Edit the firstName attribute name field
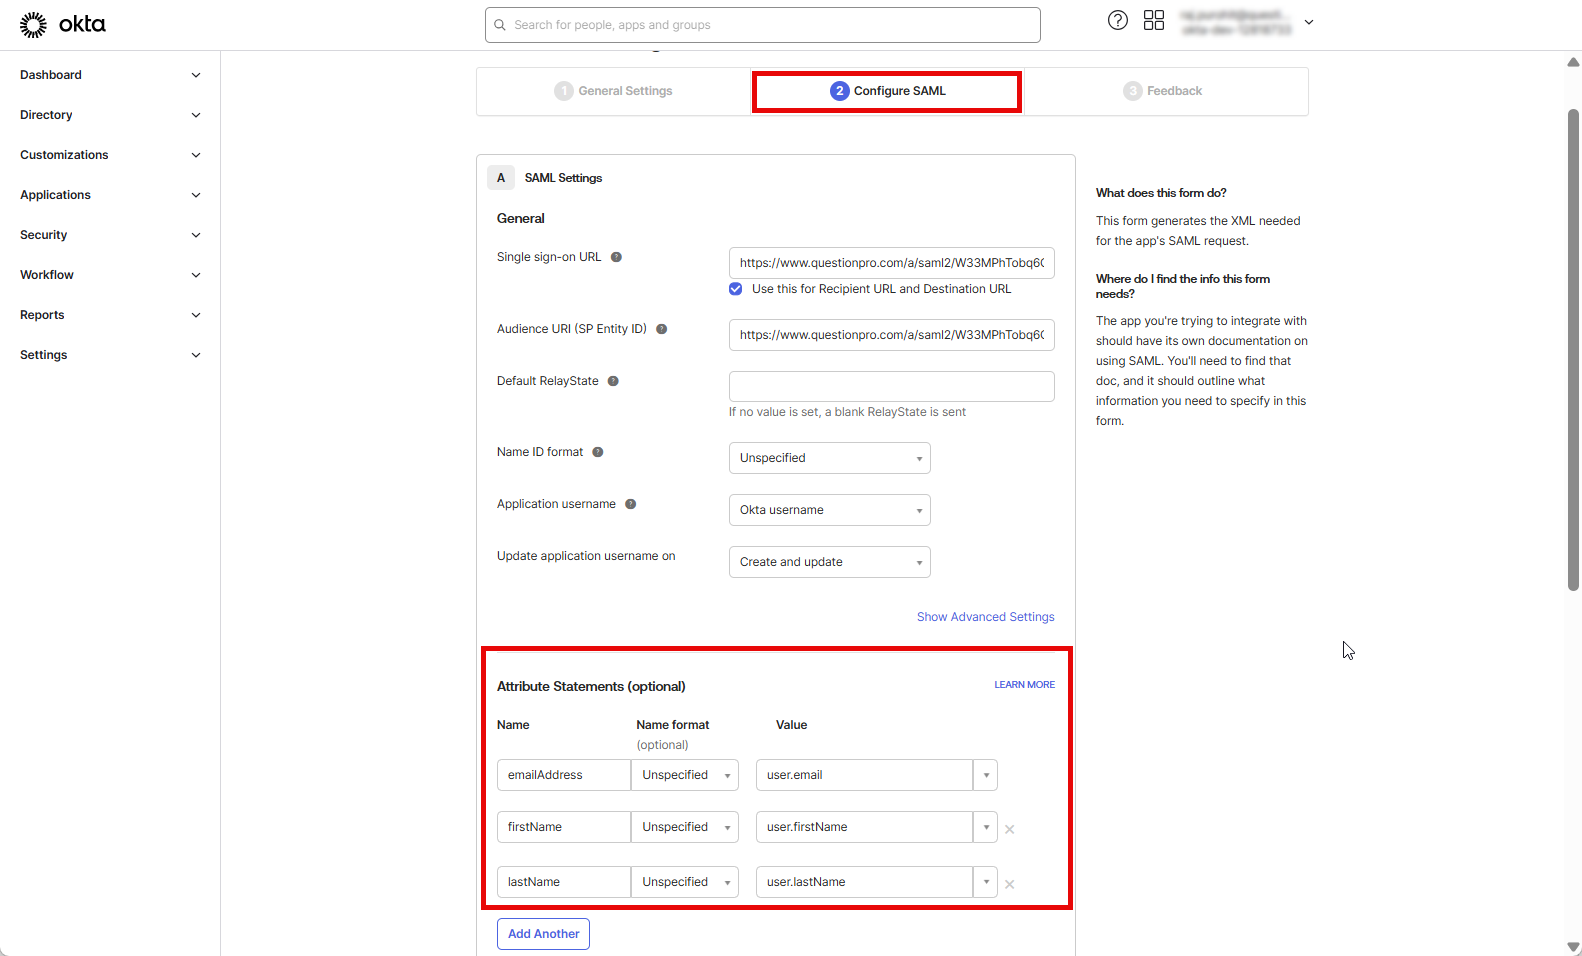This screenshot has width=1582, height=956. click(x=564, y=827)
